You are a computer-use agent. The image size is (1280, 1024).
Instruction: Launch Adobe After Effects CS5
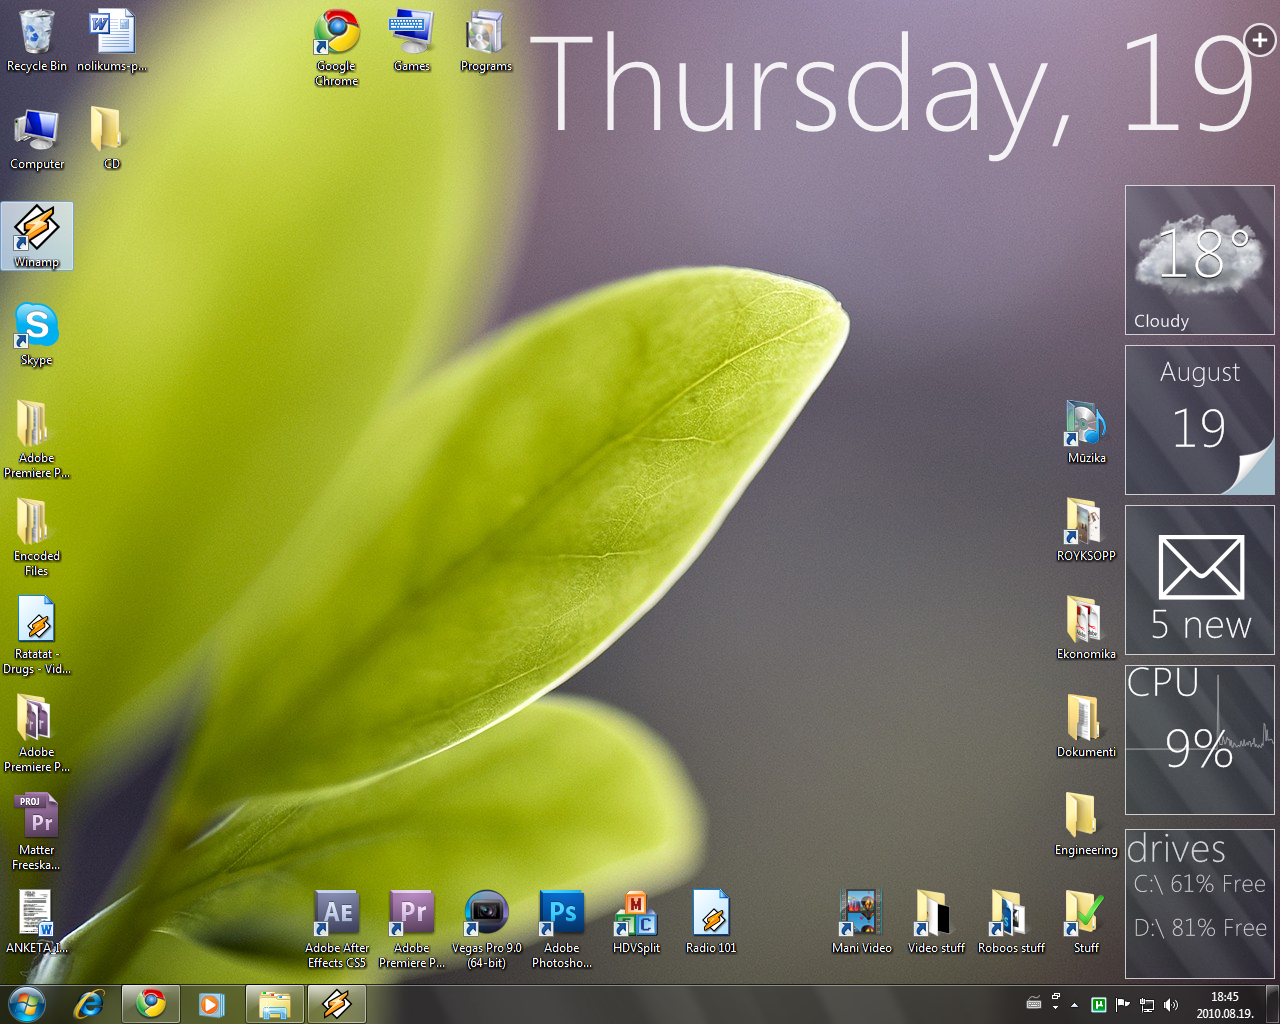[337, 929]
